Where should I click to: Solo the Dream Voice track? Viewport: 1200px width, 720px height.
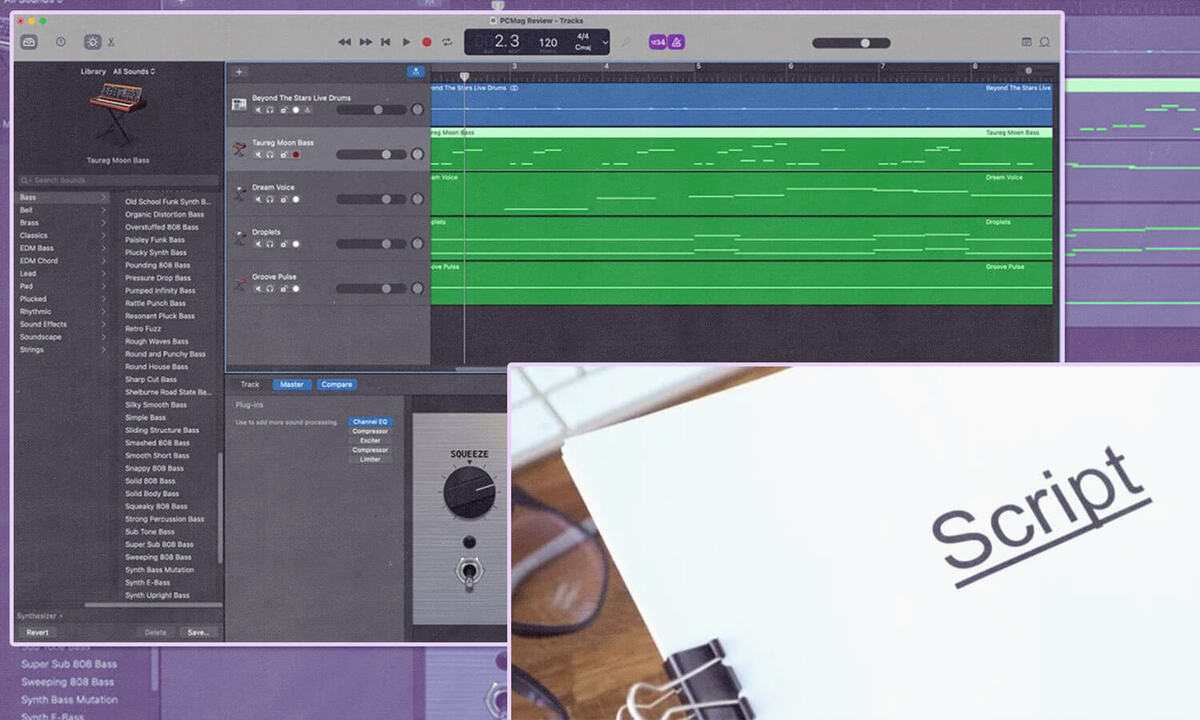point(270,199)
